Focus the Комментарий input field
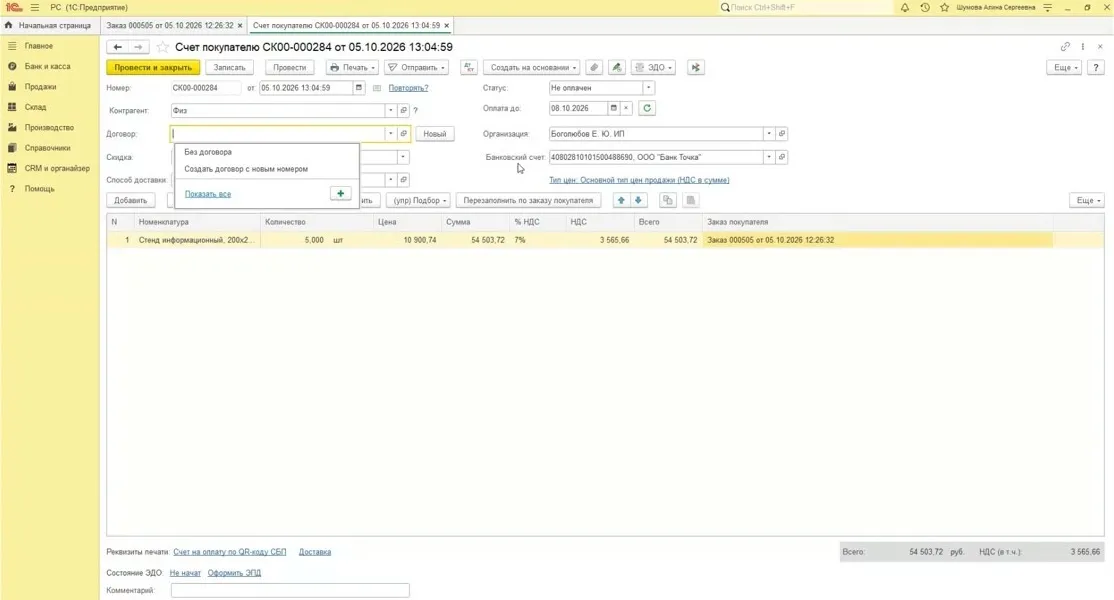This screenshot has width=1114, height=600. (290, 590)
